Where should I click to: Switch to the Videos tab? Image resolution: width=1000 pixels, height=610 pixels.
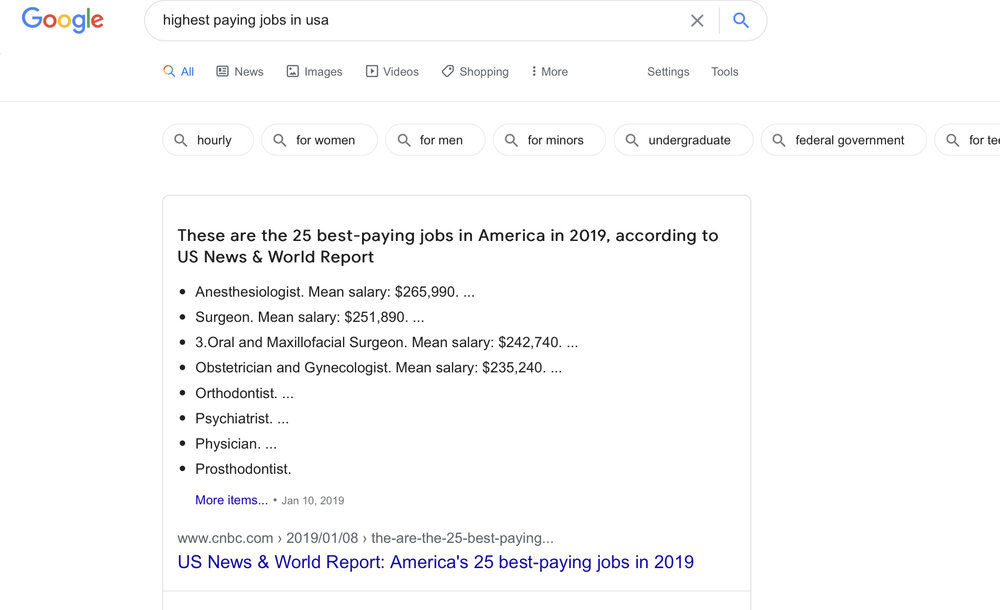(392, 71)
